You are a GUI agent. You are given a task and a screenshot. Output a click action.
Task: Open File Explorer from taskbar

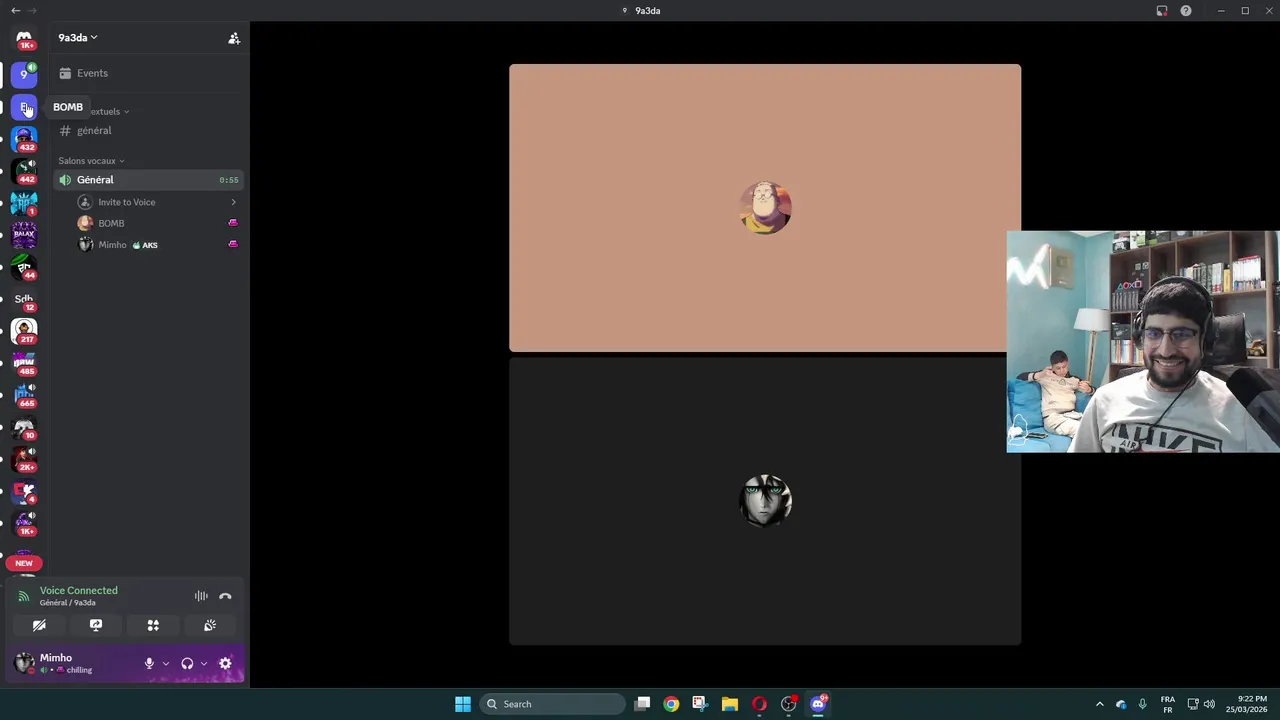(x=730, y=704)
